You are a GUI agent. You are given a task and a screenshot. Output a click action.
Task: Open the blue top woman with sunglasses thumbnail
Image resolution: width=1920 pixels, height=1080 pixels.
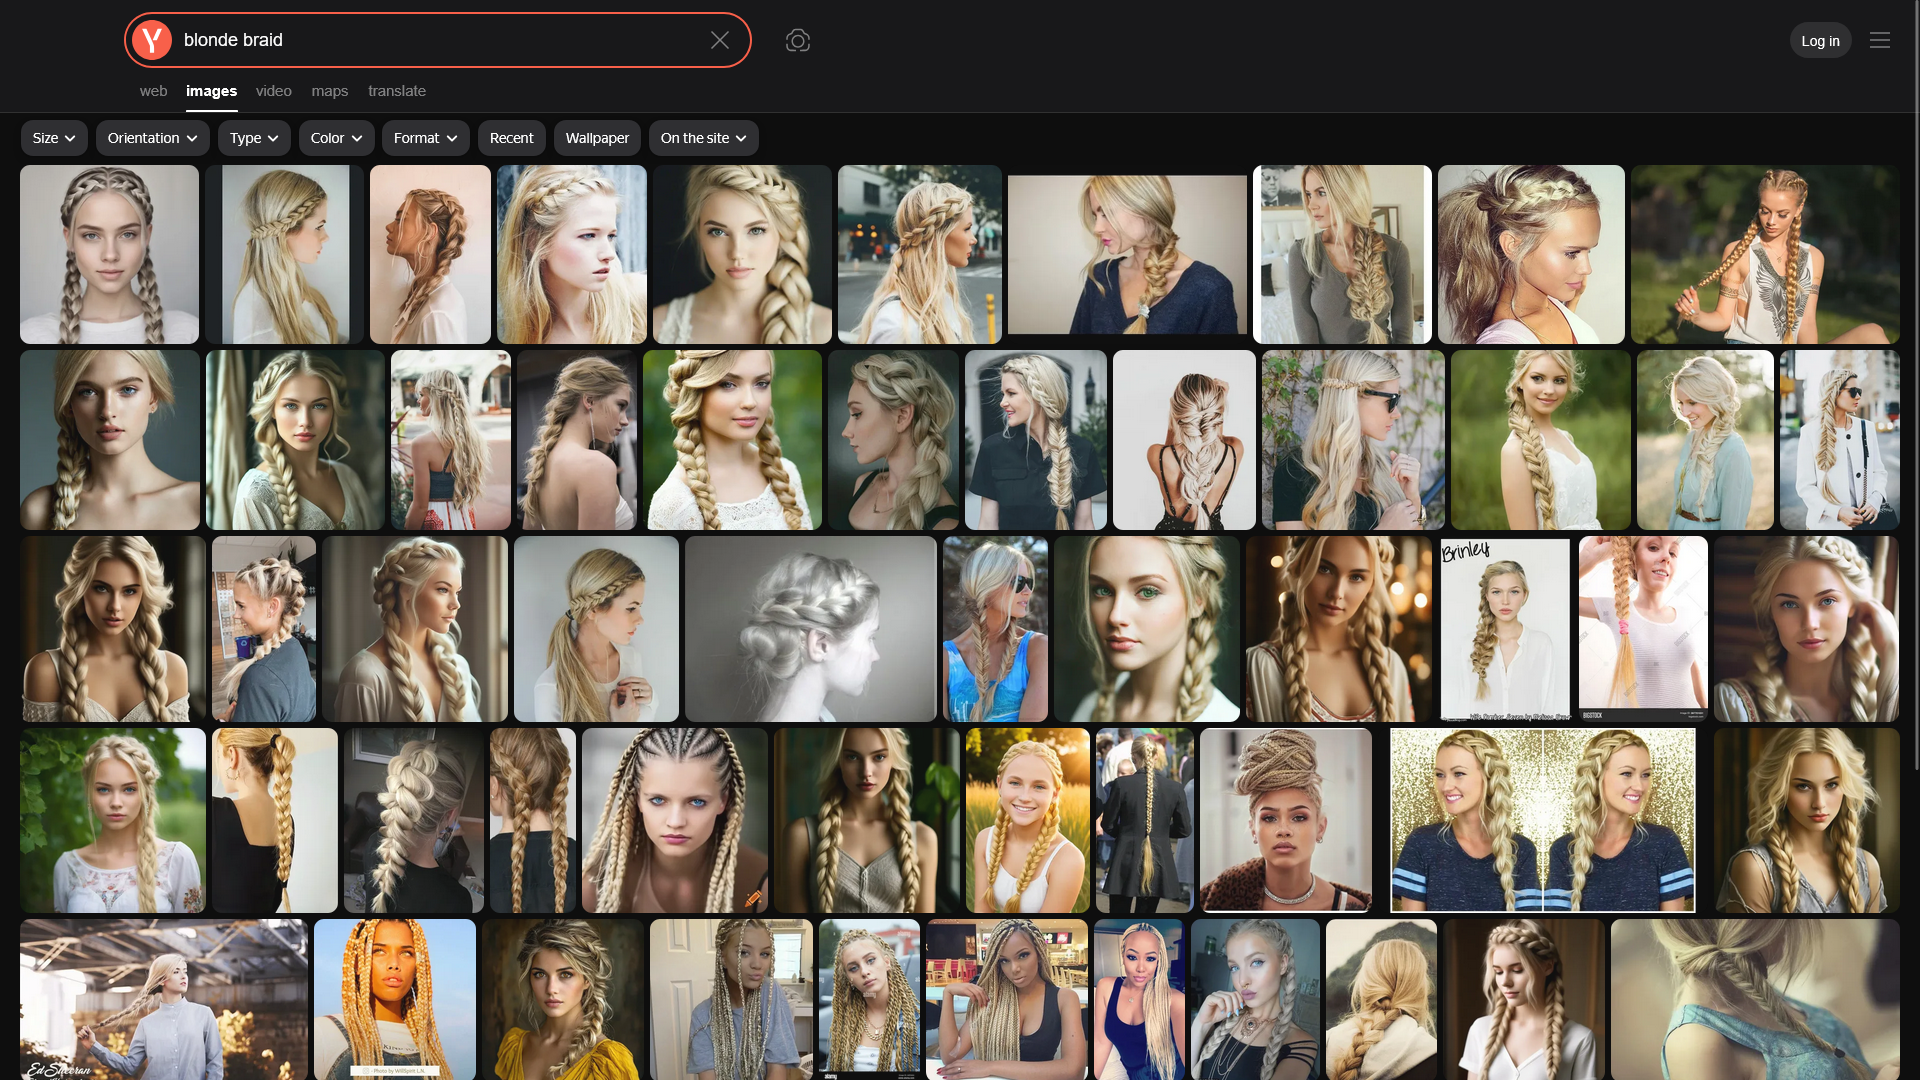[995, 629]
